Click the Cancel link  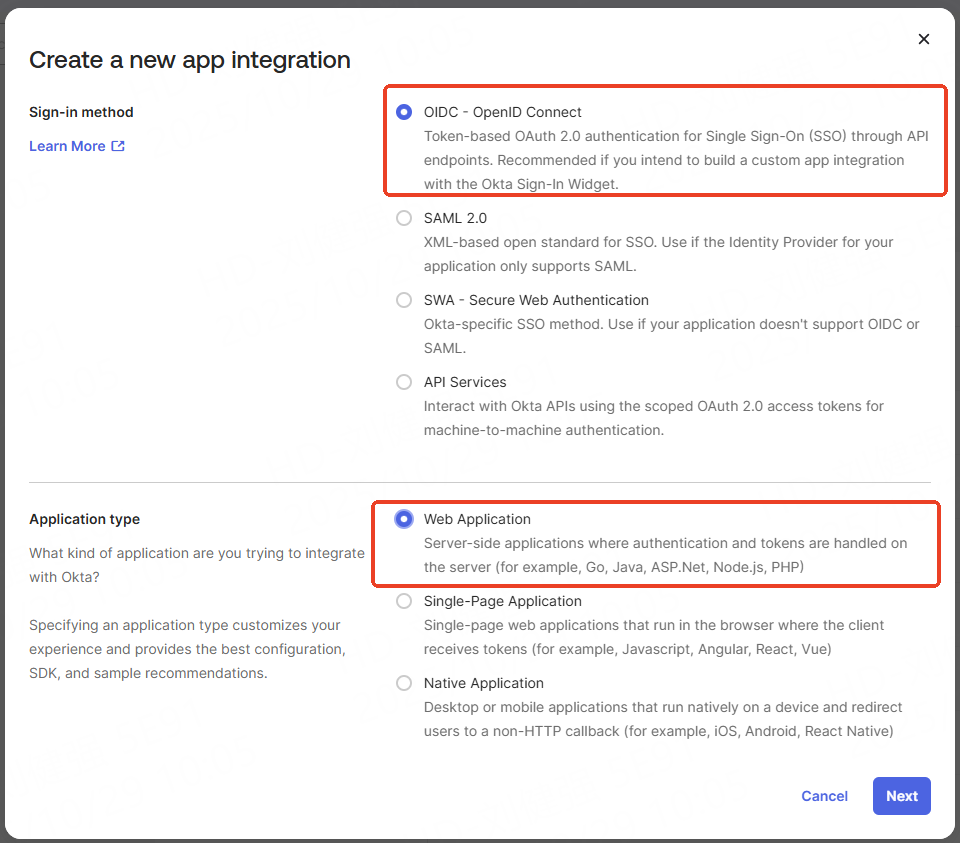[824, 796]
